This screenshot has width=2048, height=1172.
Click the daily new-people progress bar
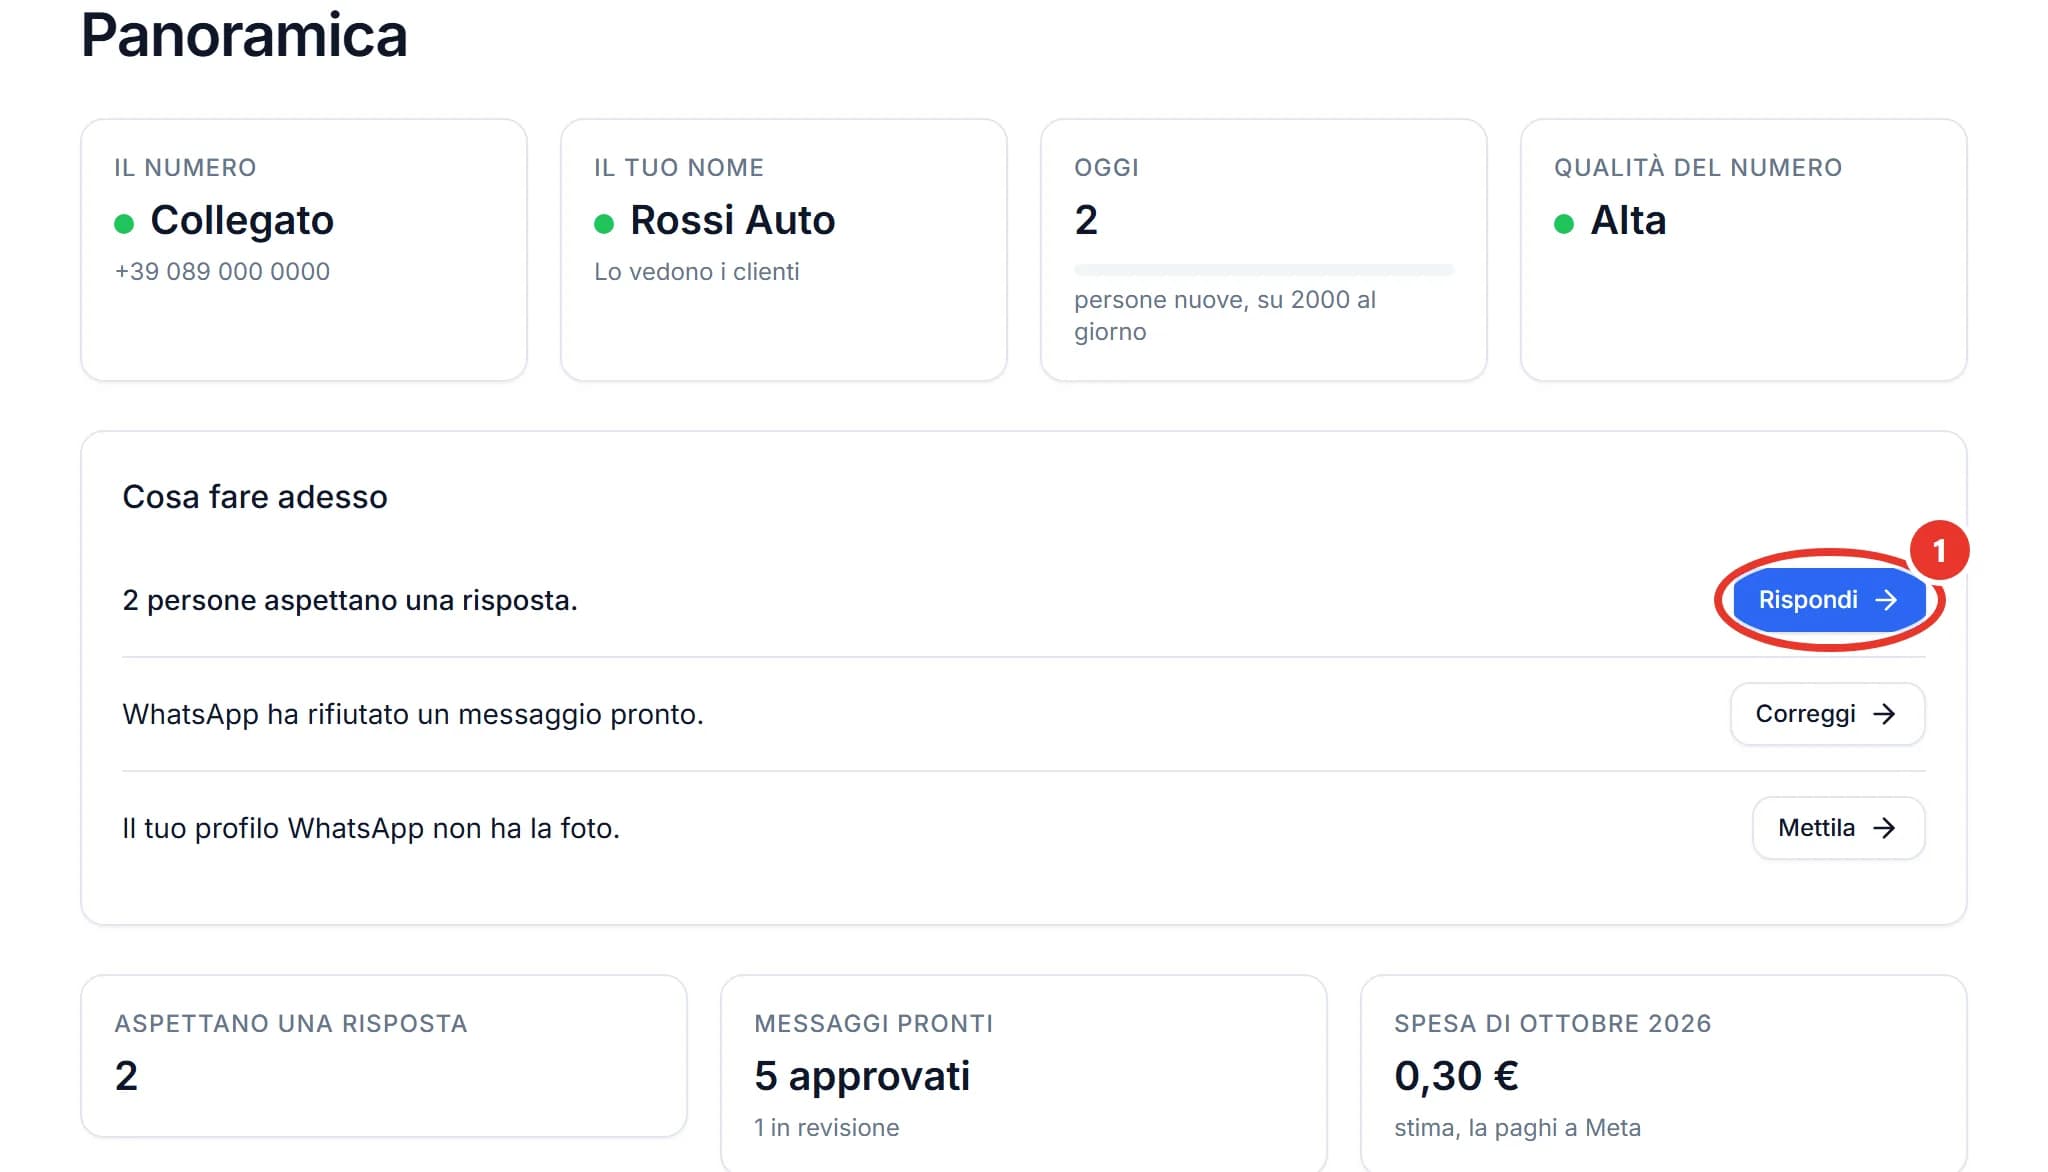pos(1264,269)
